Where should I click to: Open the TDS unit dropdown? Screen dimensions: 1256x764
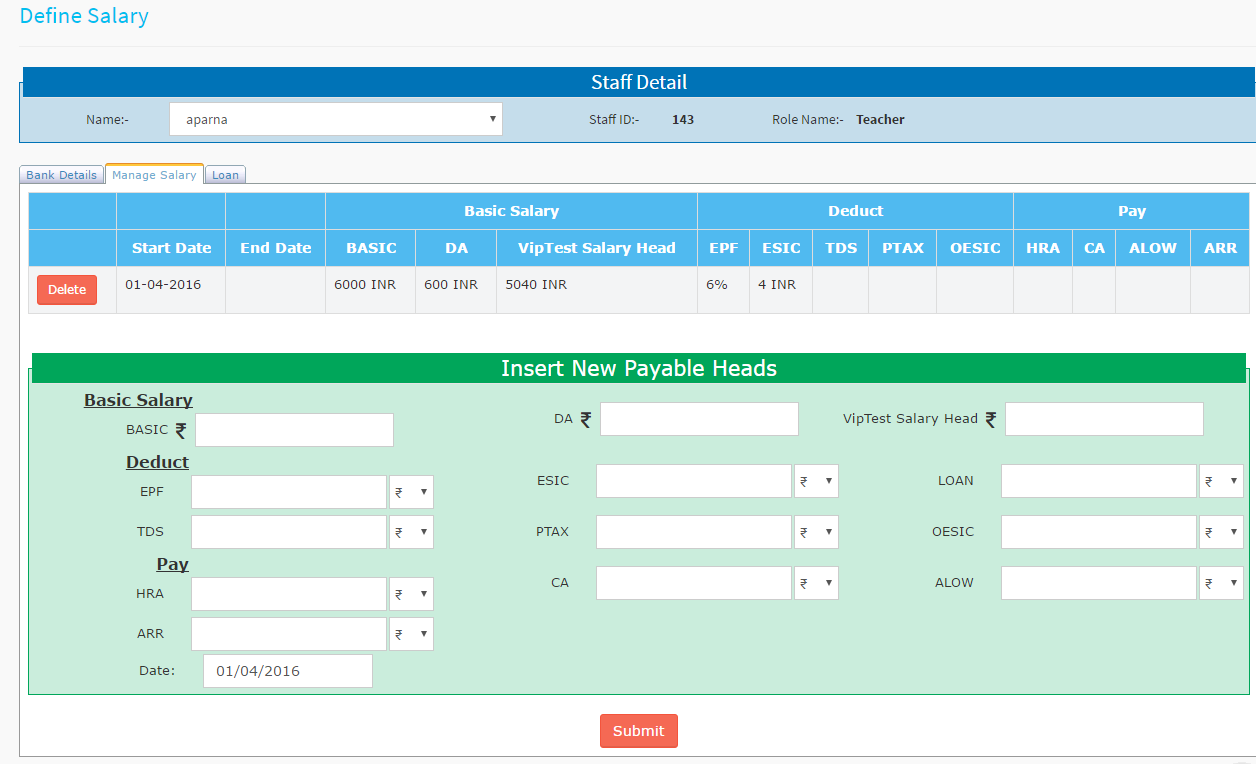click(x=411, y=532)
